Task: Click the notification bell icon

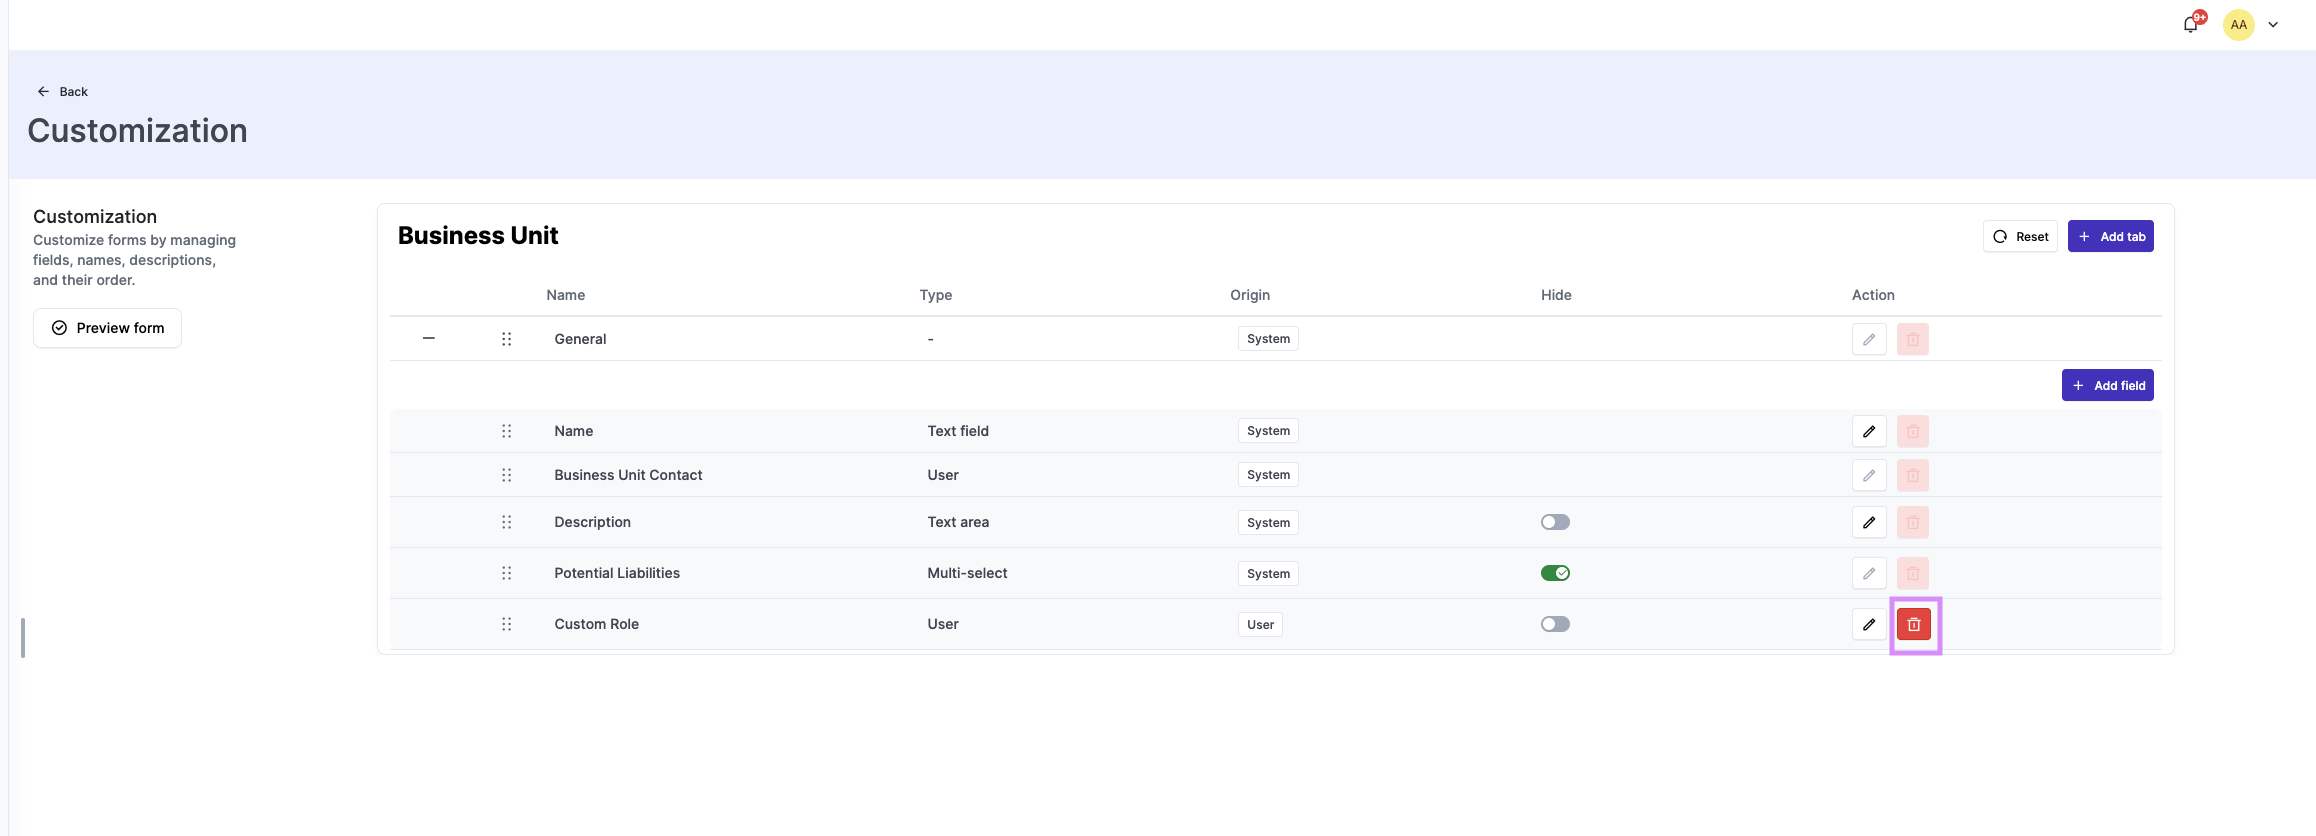Action: tap(2190, 25)
